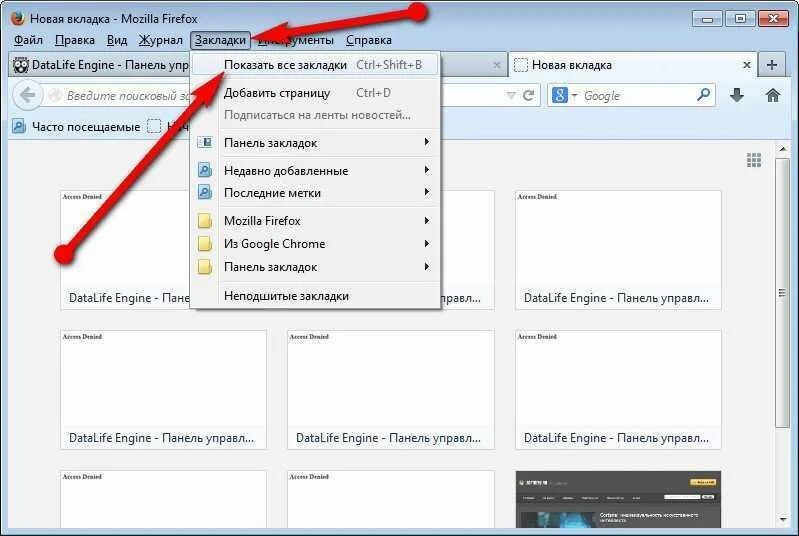Click the Mozilla Firefox folder icon
Image resolution: width=799 pixels, height=536 pixels.
pos(204,221)
